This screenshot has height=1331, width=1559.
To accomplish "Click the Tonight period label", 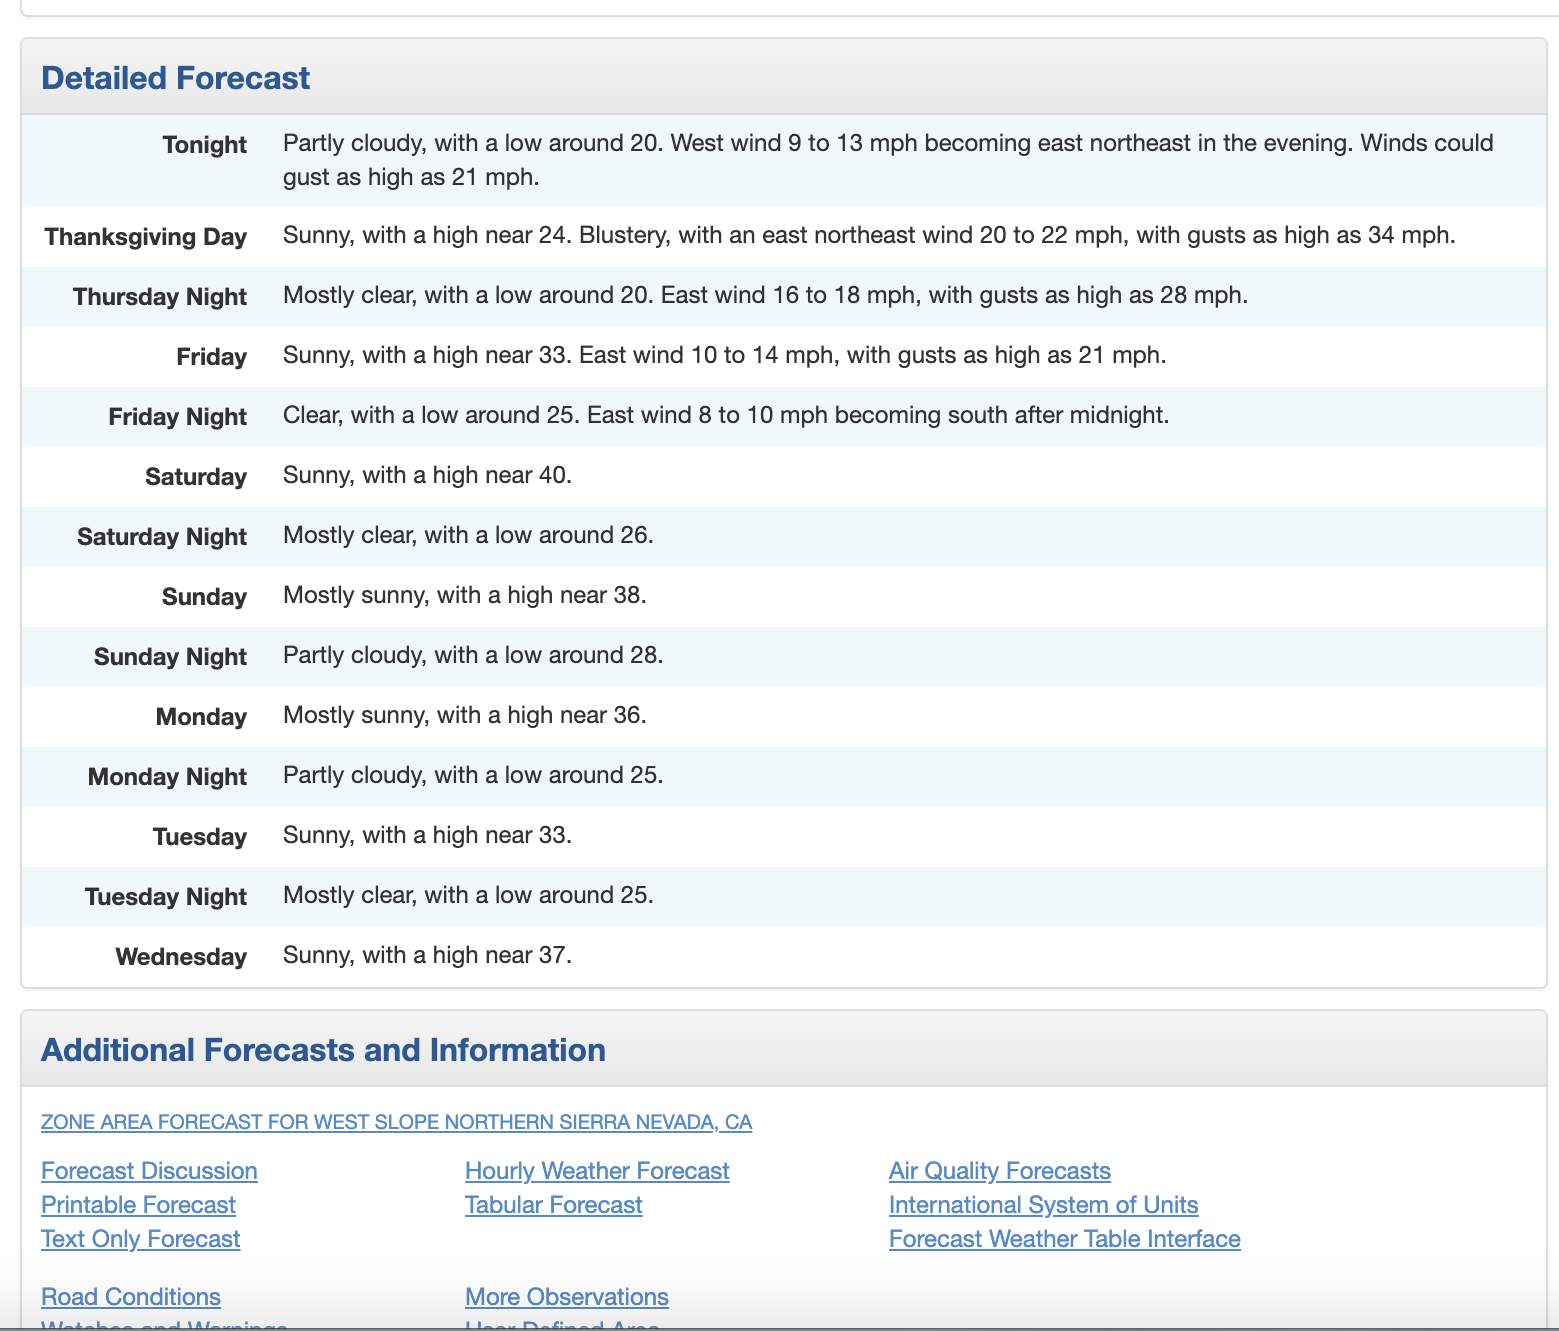I will point(204,145).
